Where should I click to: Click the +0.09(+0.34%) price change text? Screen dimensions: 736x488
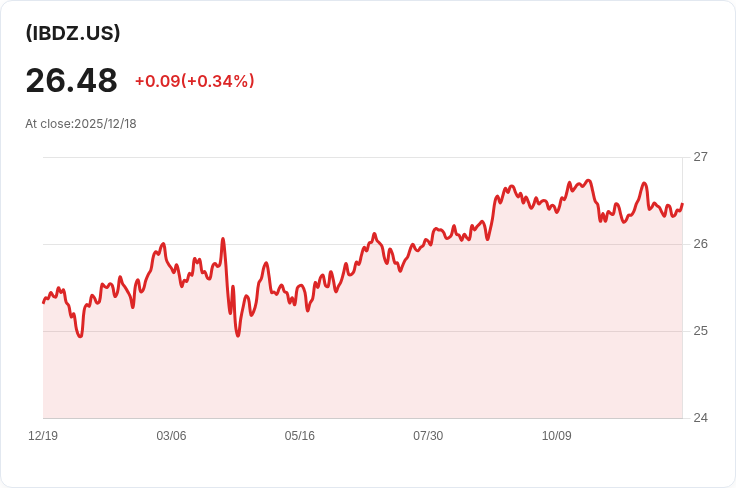click(195, 81)
